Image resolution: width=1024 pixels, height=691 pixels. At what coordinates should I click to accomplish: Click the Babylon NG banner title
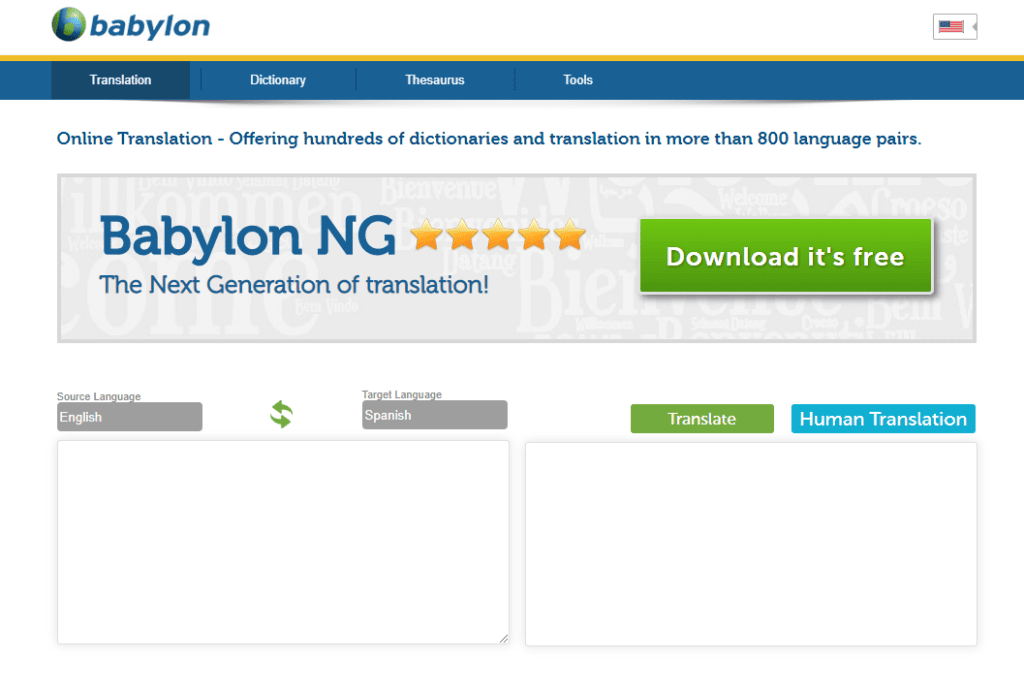tap(248, 236)
